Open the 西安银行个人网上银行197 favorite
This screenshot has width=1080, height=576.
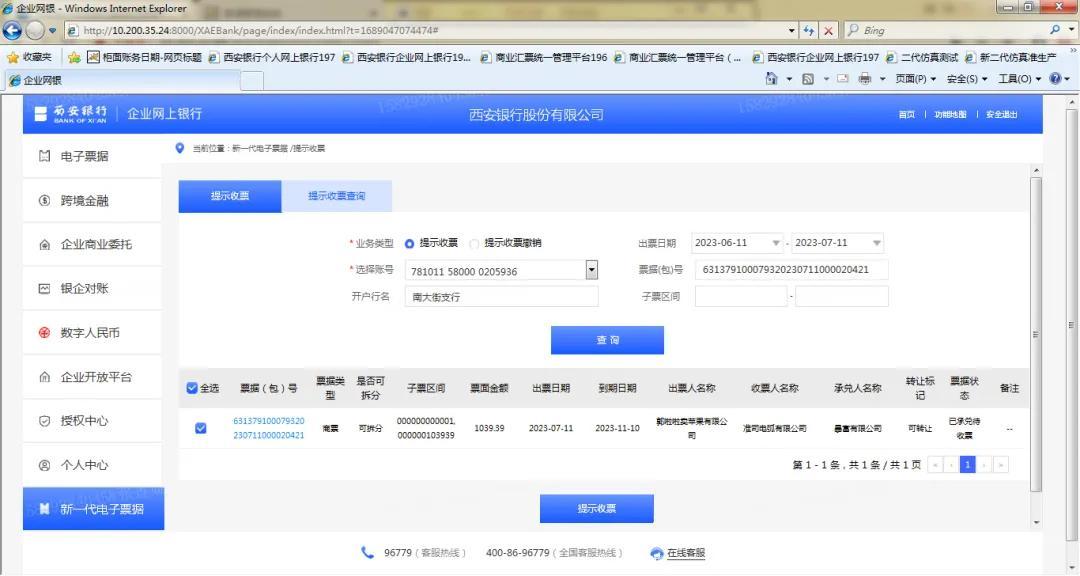tap(272, 57)
